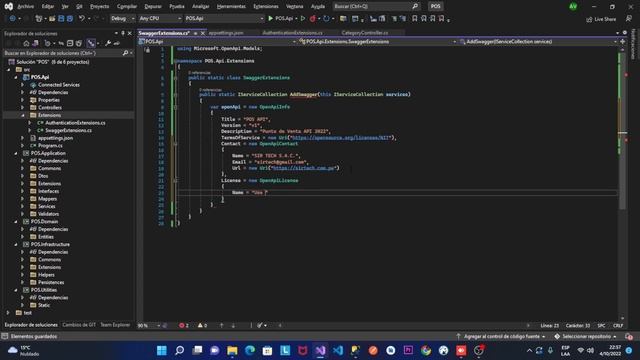Open the Archivo menu

(26, 7)
